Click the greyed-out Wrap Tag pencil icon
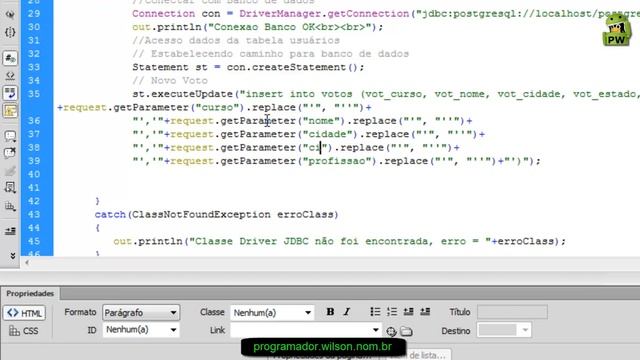This screenshot has width=640, height=360. tap(10, 171)
